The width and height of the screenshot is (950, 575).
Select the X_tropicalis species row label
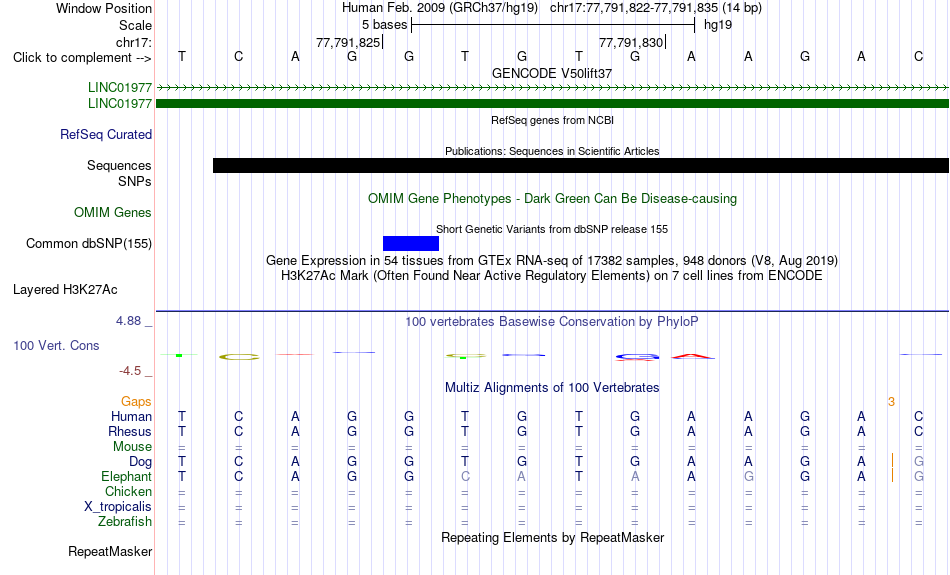pos(118,507)
